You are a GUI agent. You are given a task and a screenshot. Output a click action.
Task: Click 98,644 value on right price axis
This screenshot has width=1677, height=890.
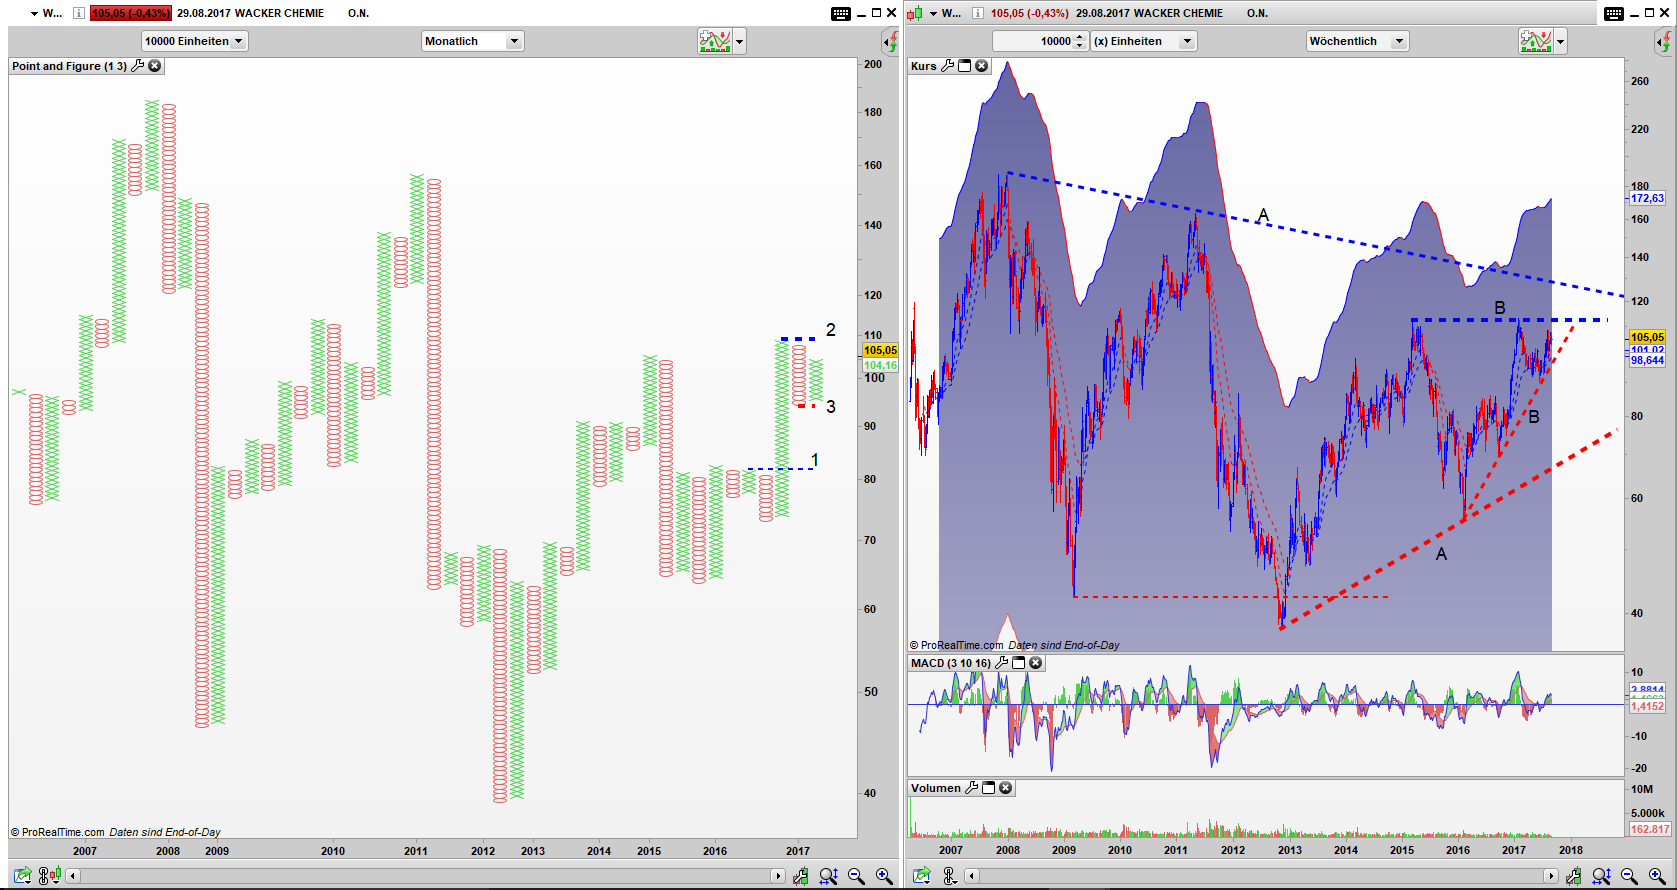coord(1647,360)
